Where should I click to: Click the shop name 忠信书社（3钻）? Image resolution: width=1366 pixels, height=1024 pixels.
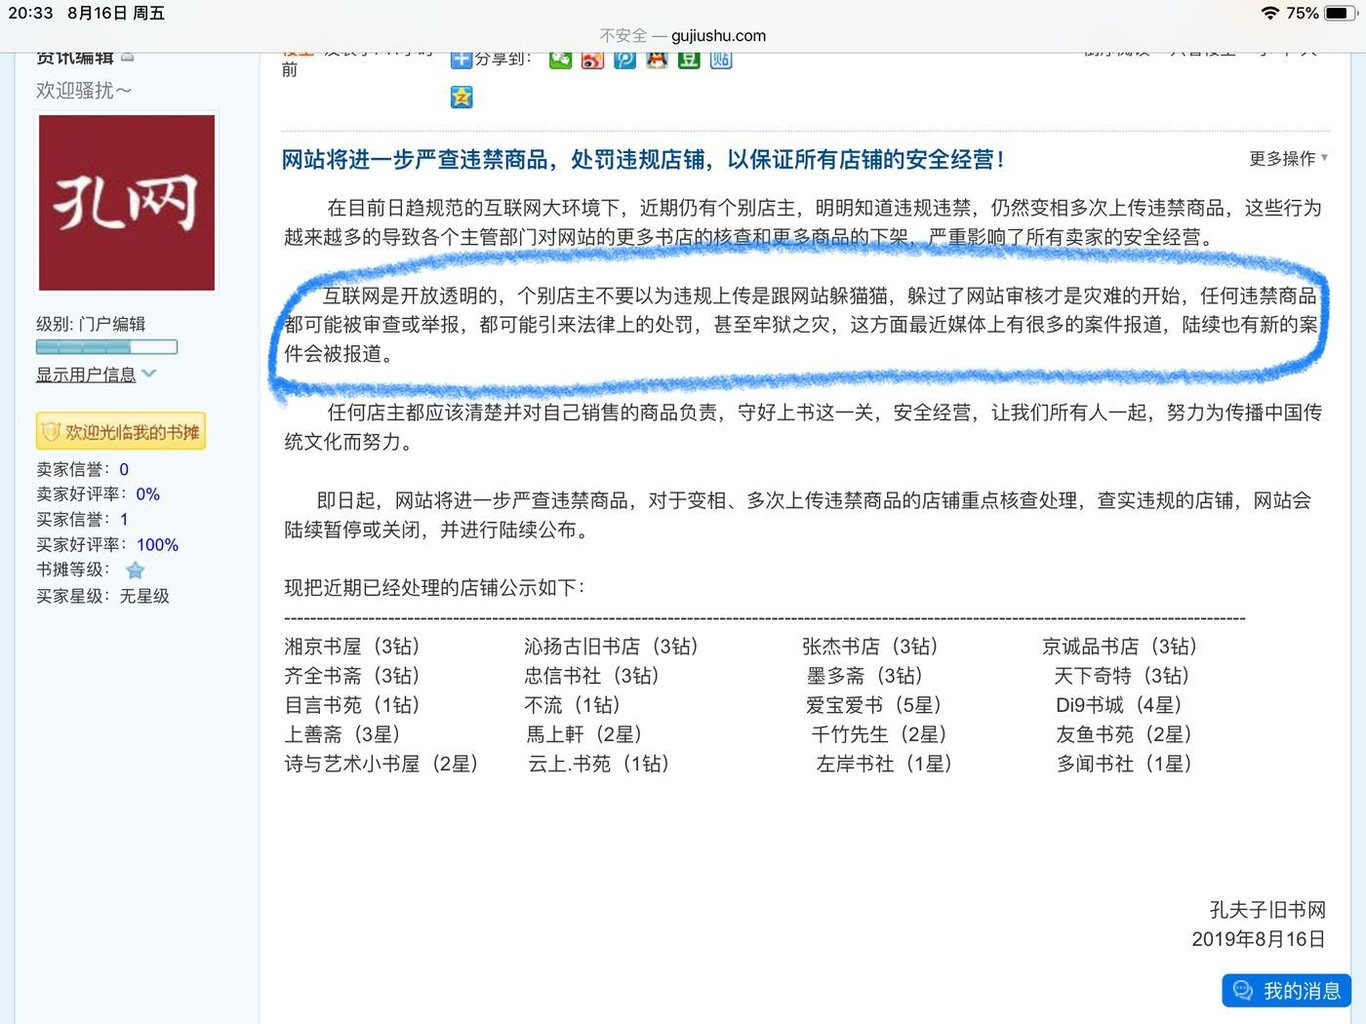592,675
